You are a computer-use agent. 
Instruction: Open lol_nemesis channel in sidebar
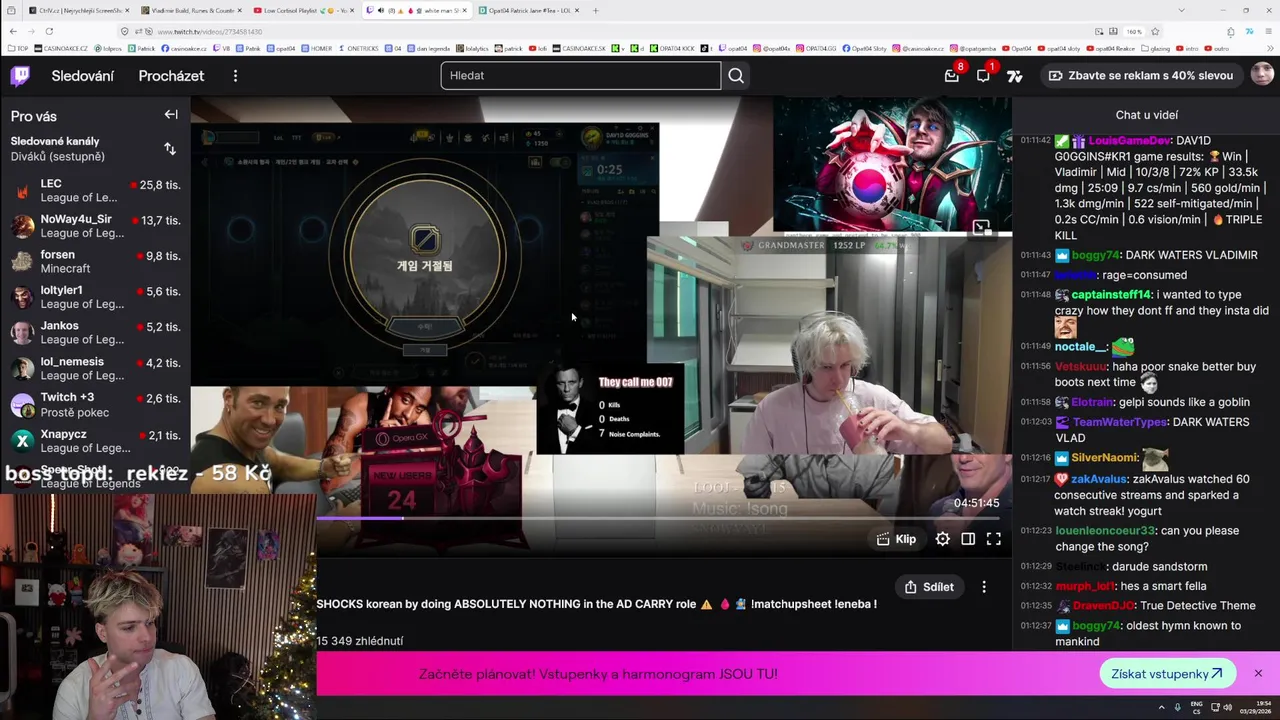(x=95, y=368)
